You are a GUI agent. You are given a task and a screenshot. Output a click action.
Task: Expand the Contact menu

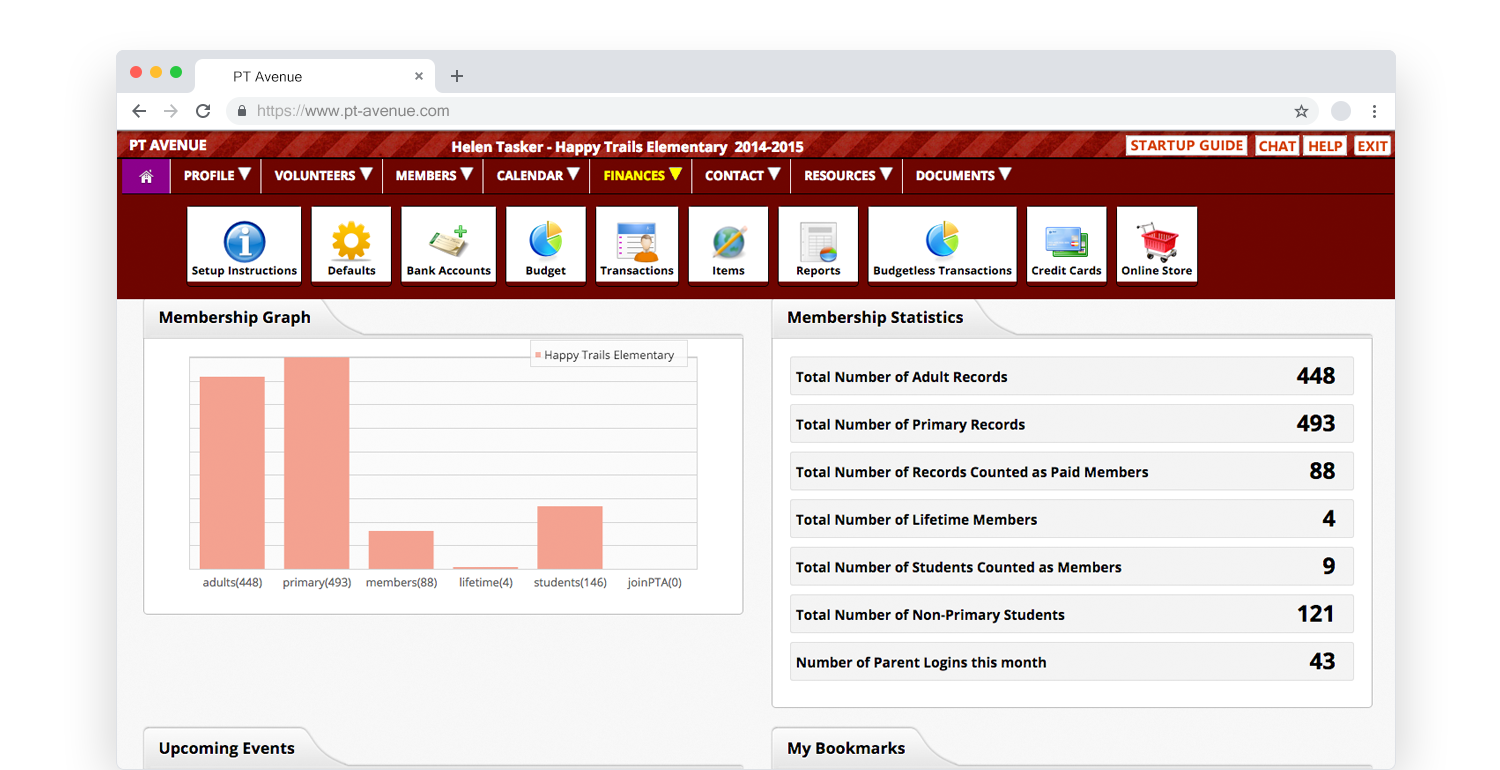coord(743,175)
